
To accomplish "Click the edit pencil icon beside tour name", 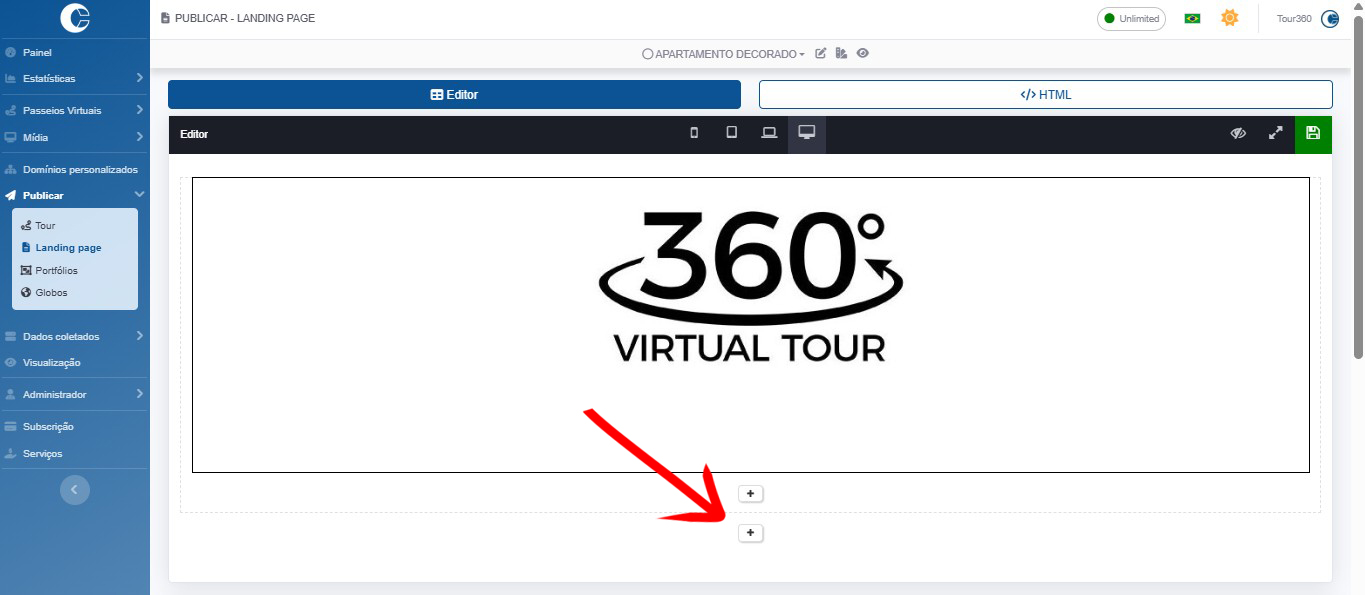I will [821, 54].
